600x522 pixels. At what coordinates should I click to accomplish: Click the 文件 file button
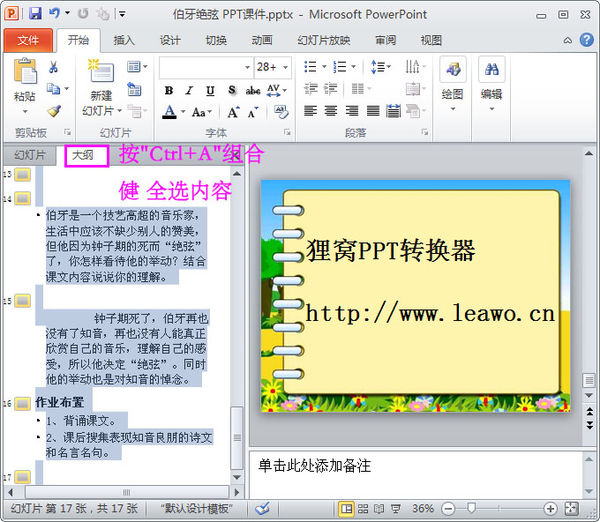click(x=28, y=40)
